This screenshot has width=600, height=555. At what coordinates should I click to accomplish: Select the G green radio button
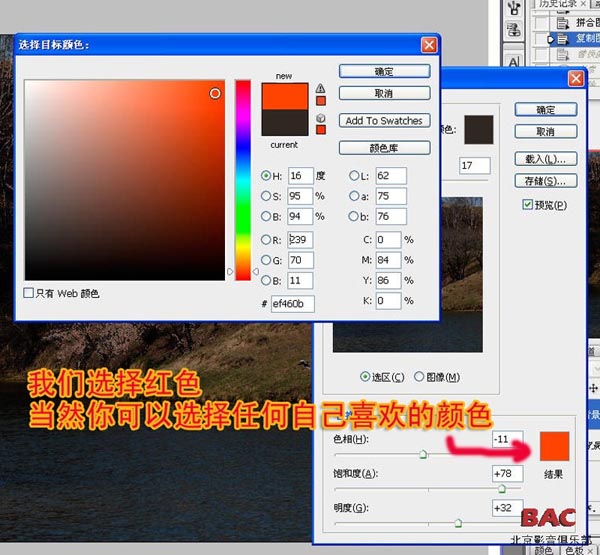[x=266, y=260]
